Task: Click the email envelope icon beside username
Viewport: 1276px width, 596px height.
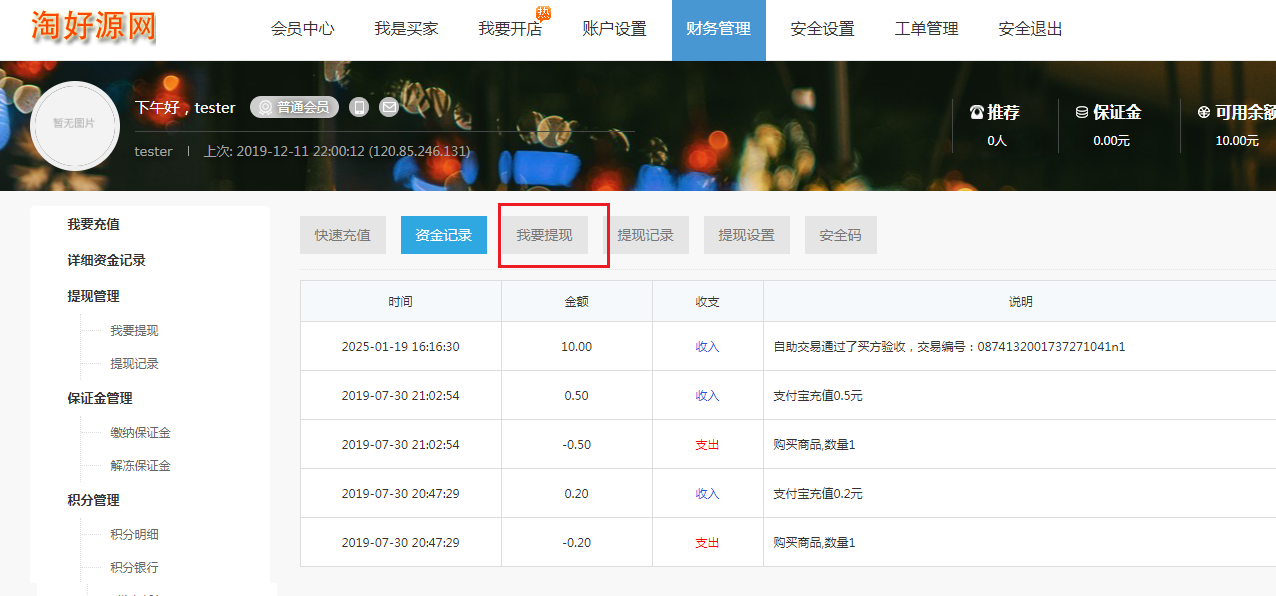Action: pos(389,107)
